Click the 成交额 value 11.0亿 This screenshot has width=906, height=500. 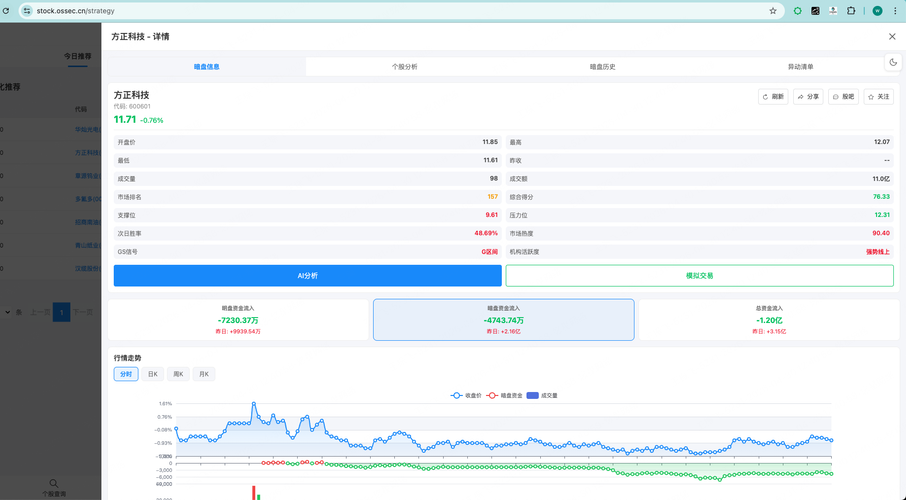[881, 179]
